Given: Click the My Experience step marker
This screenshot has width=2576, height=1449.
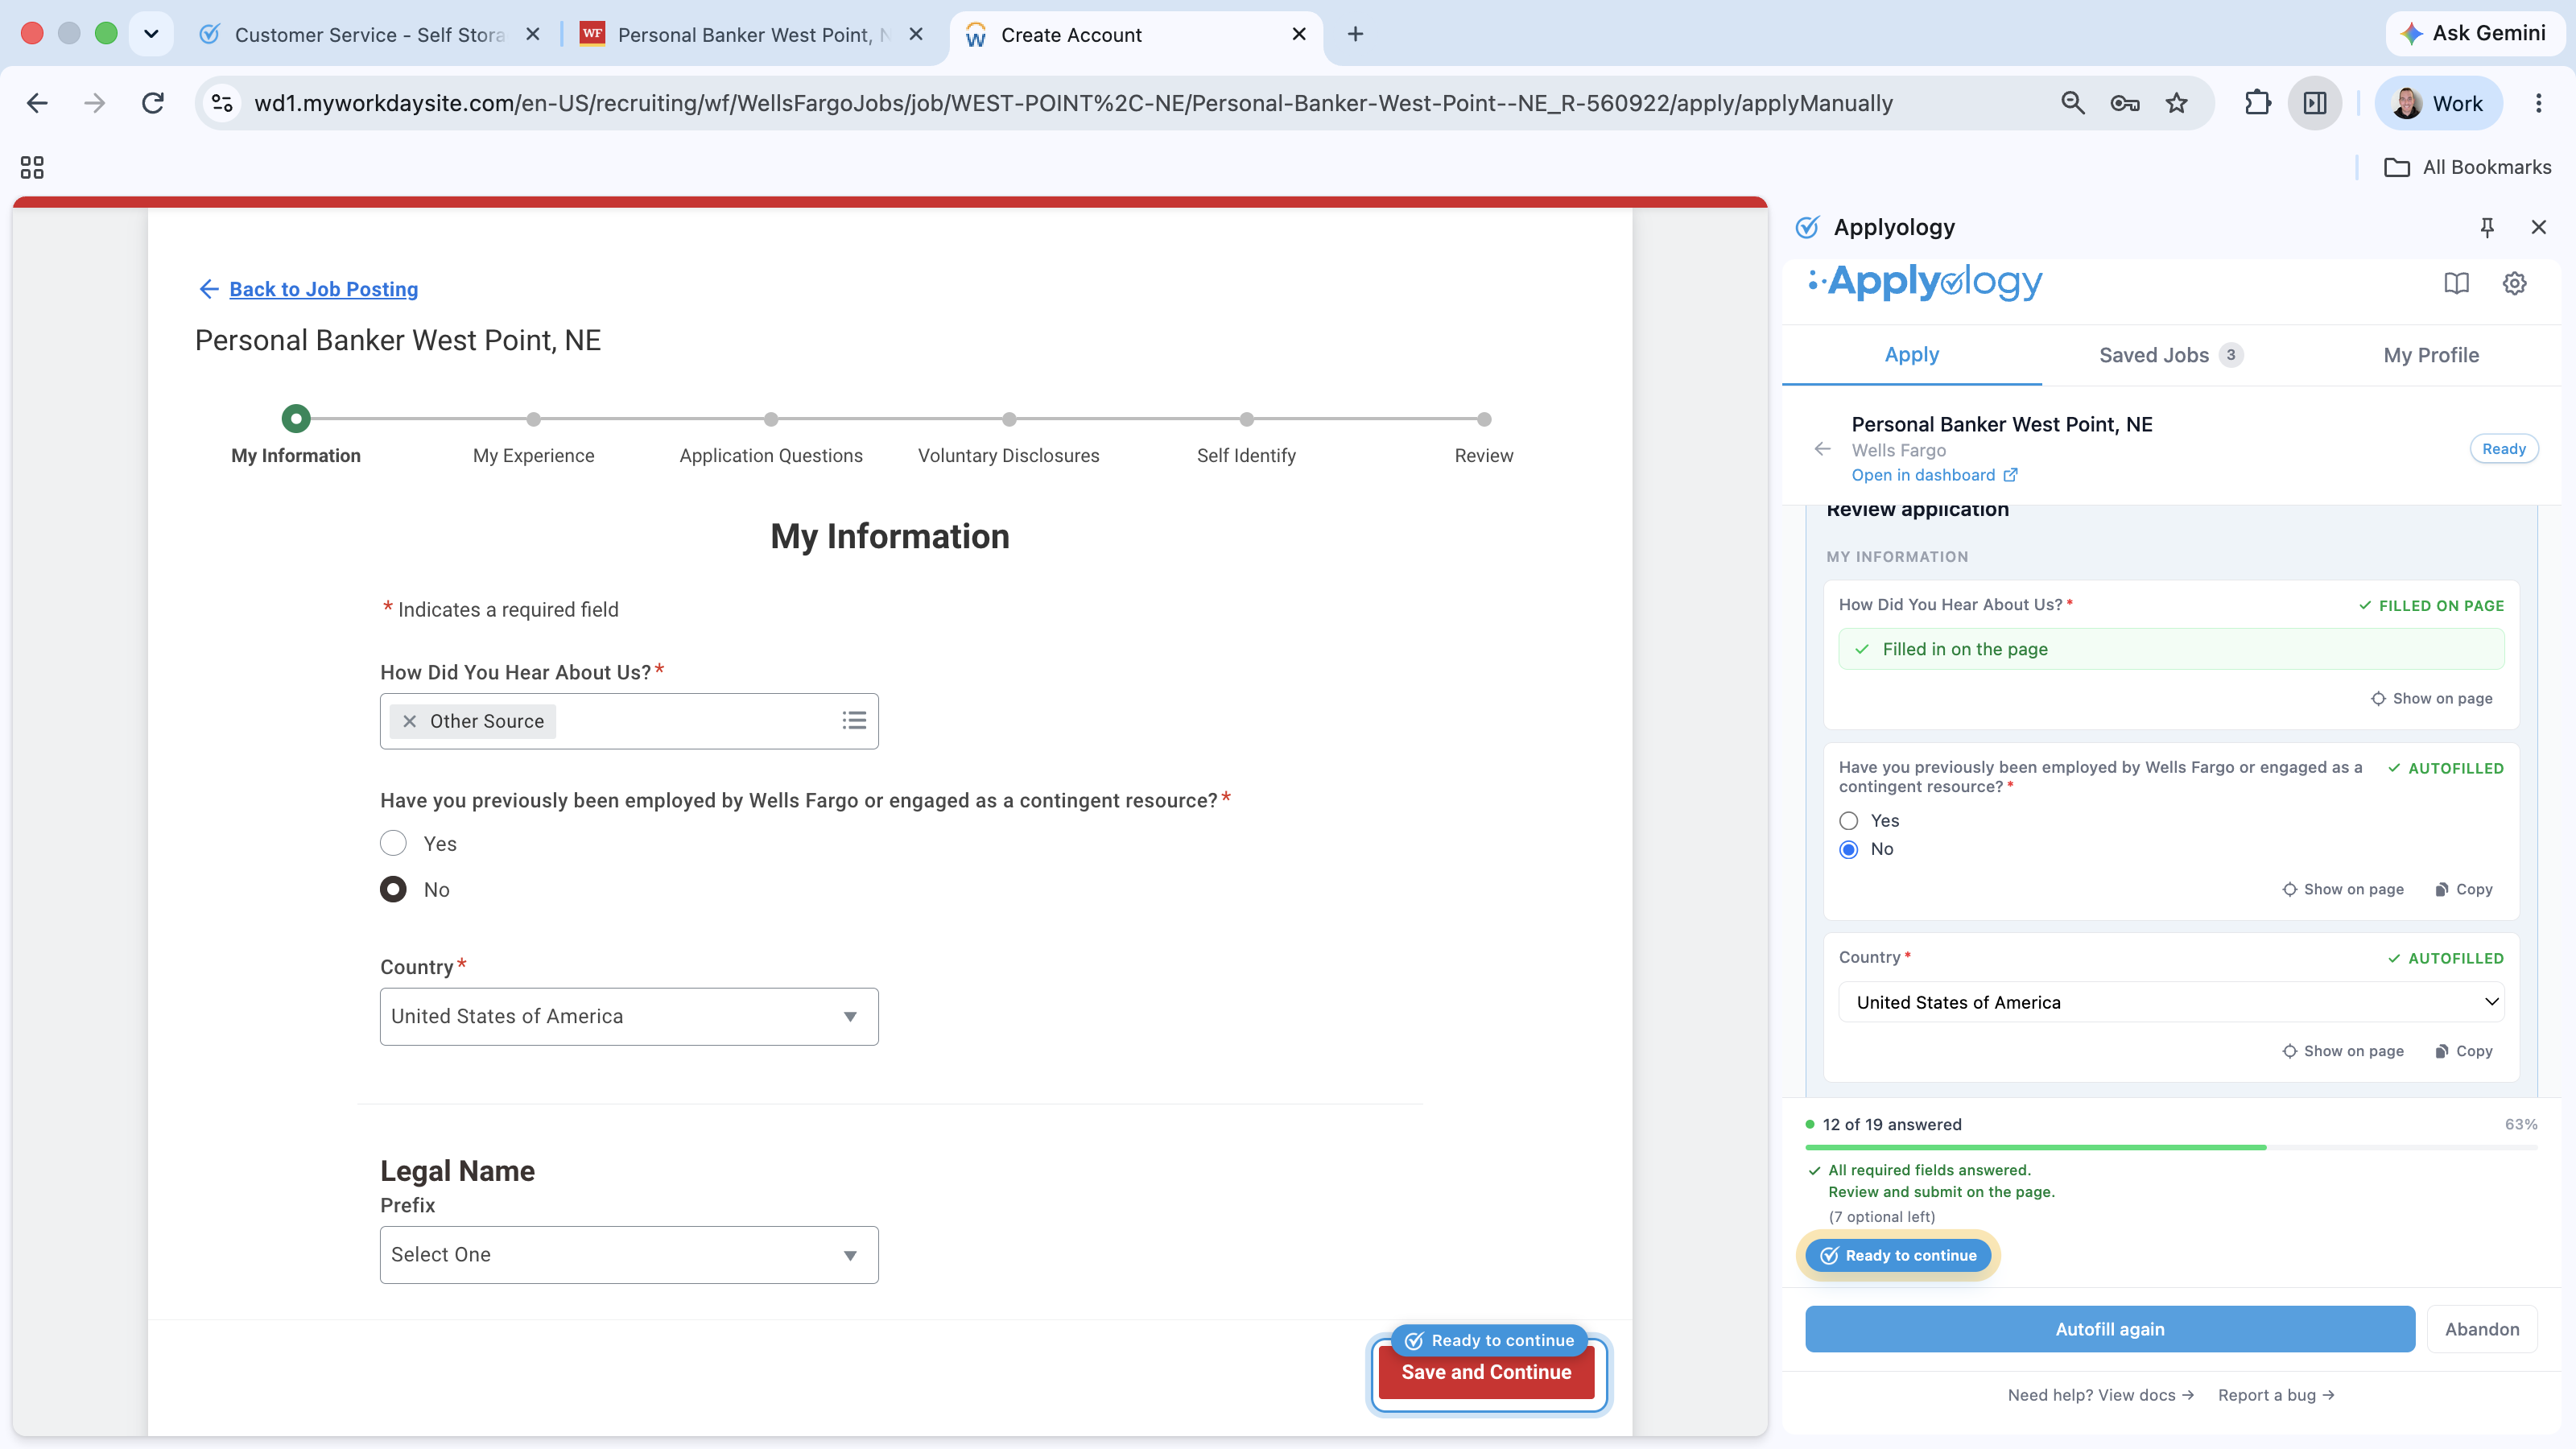Looking at the screenshot, I should (x=533, y=419).
